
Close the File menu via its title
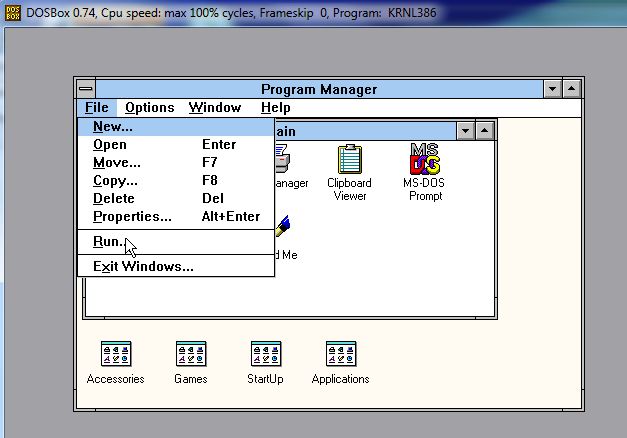(x=97, y=108)
